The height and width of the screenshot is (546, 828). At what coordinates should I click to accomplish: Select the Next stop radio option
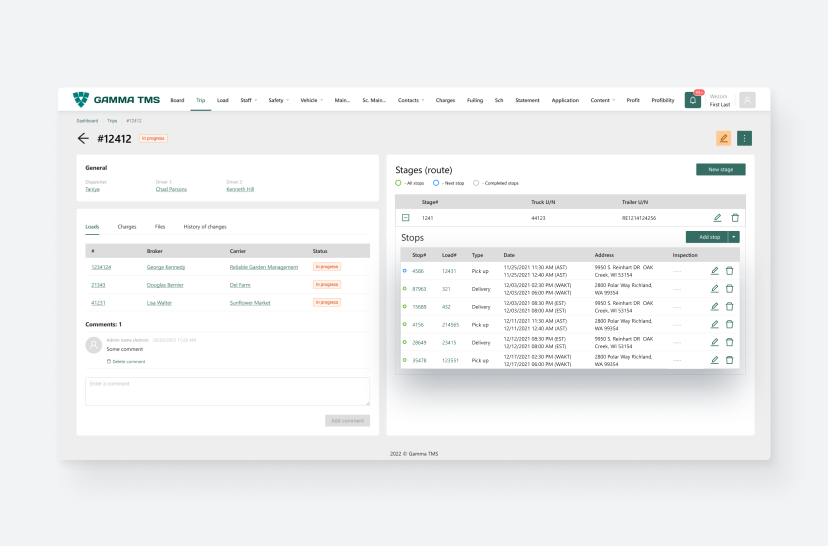pyautogui.click(x=436, y=183)
